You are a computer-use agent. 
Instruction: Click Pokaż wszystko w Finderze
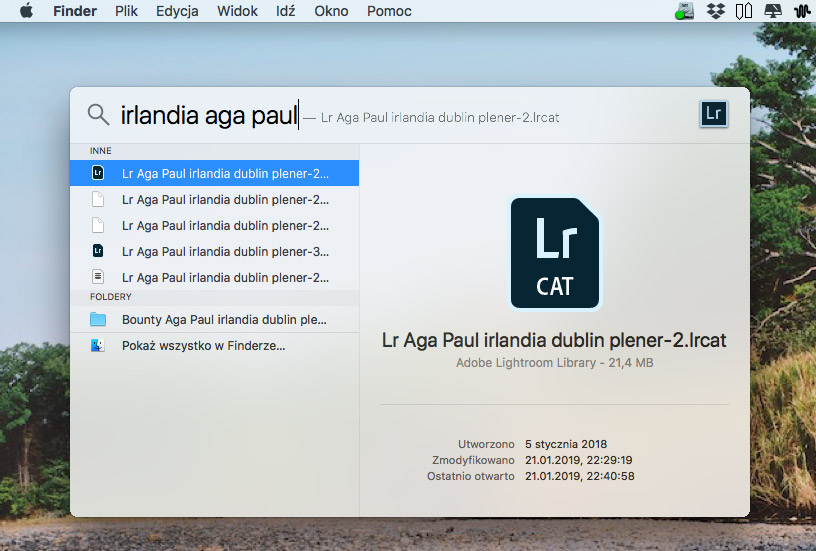[x=203, y=346]
